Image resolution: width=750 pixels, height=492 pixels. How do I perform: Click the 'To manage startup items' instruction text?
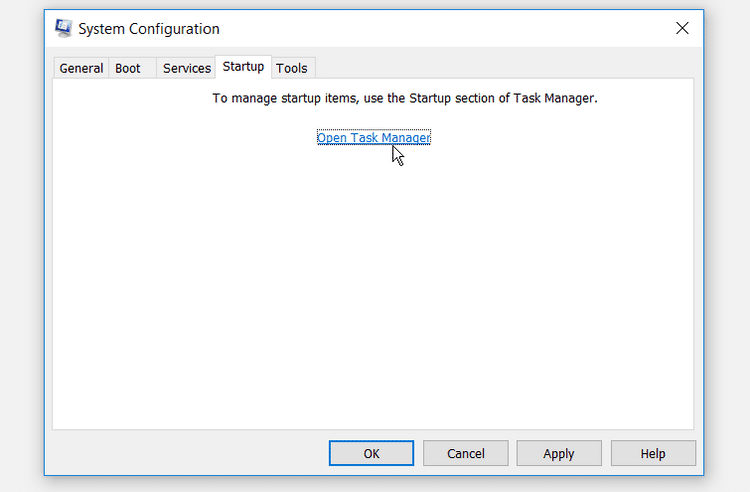pos(300,99)
